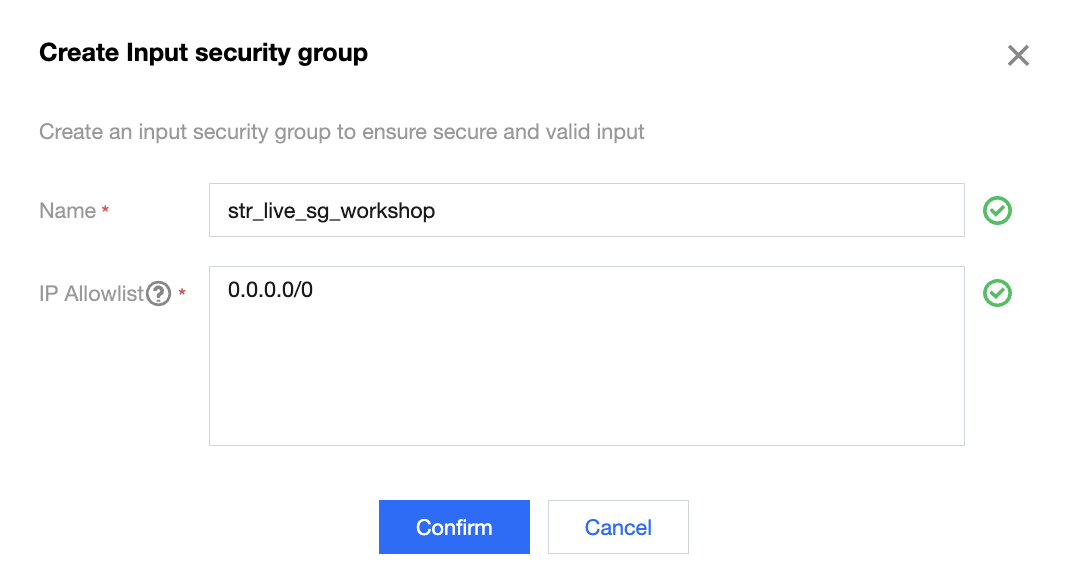Click the green checkmark beside Name field

(x=997, y=211)
